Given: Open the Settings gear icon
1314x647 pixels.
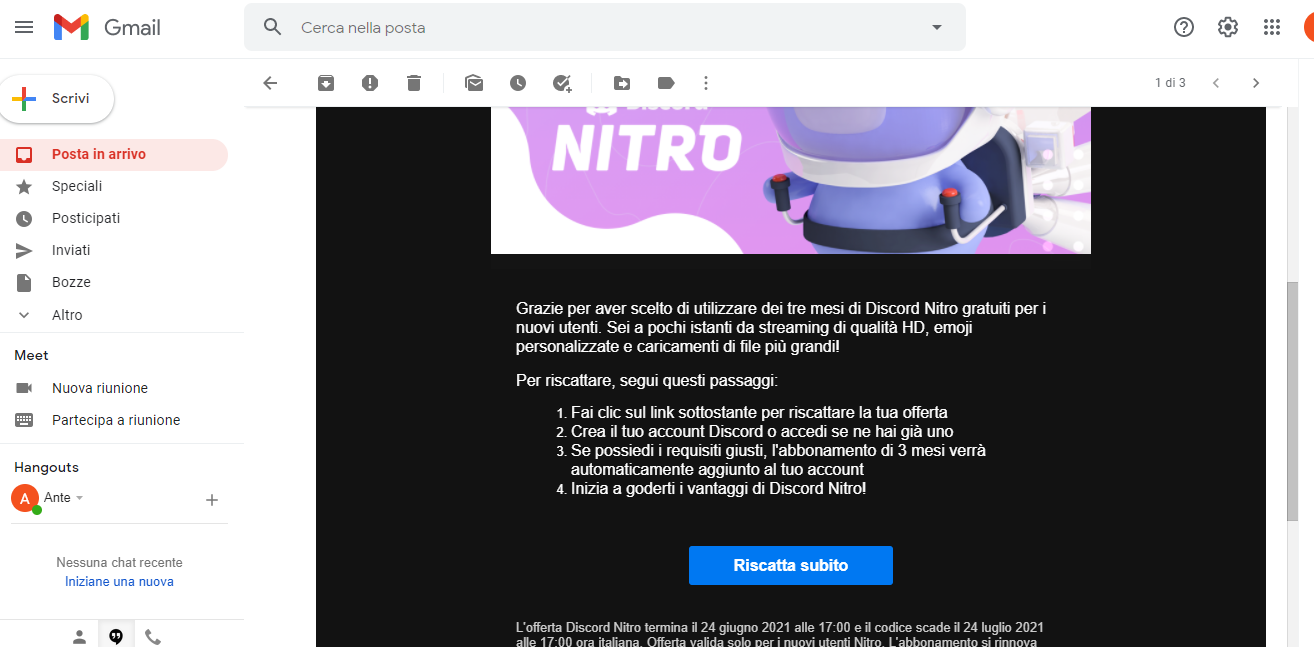Looking at the screenshot, I should click(x=1228, y=27).
